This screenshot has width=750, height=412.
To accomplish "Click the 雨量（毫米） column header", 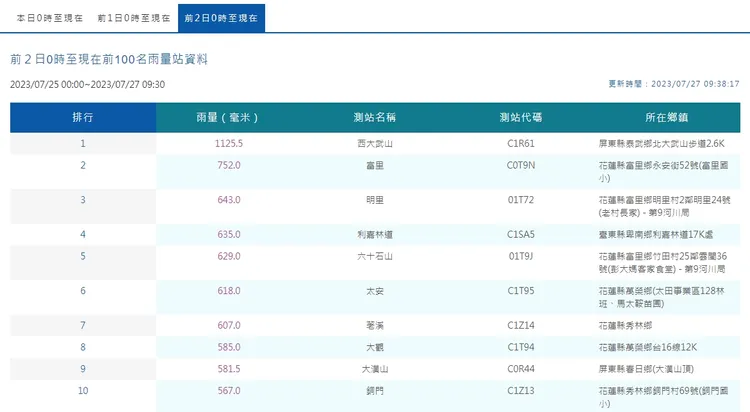I will pos(229,117).
